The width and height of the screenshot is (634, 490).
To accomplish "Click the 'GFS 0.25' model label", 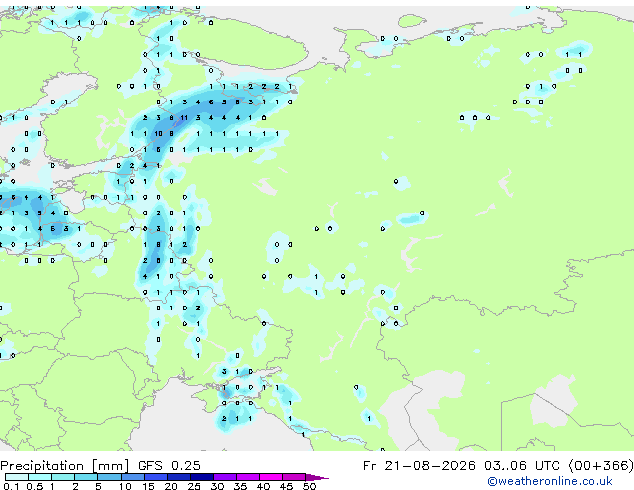I will pos(169,466).
